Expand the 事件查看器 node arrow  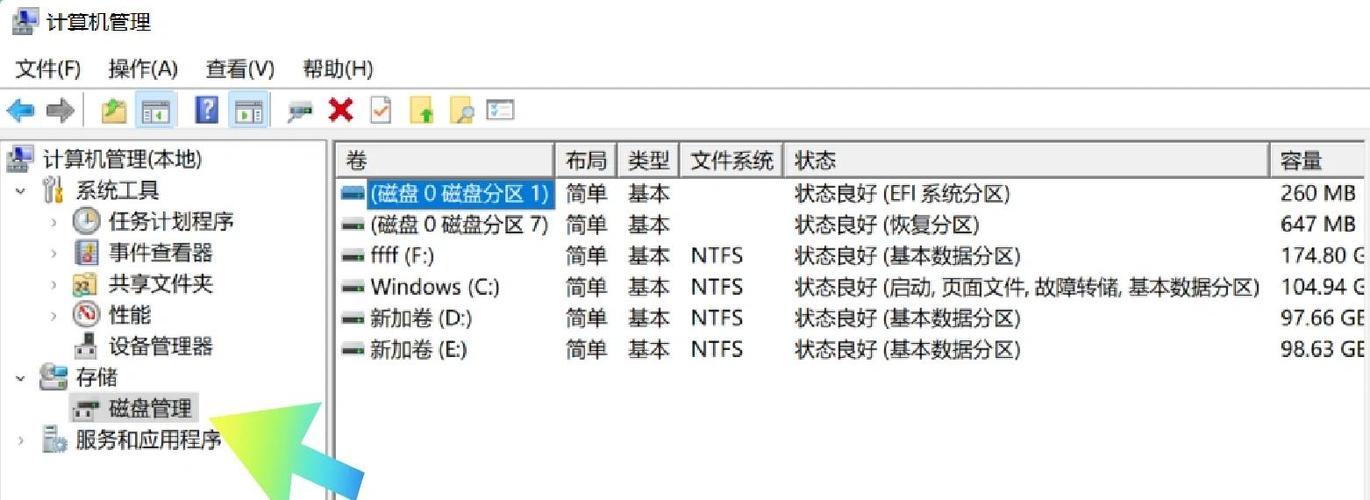53,254
